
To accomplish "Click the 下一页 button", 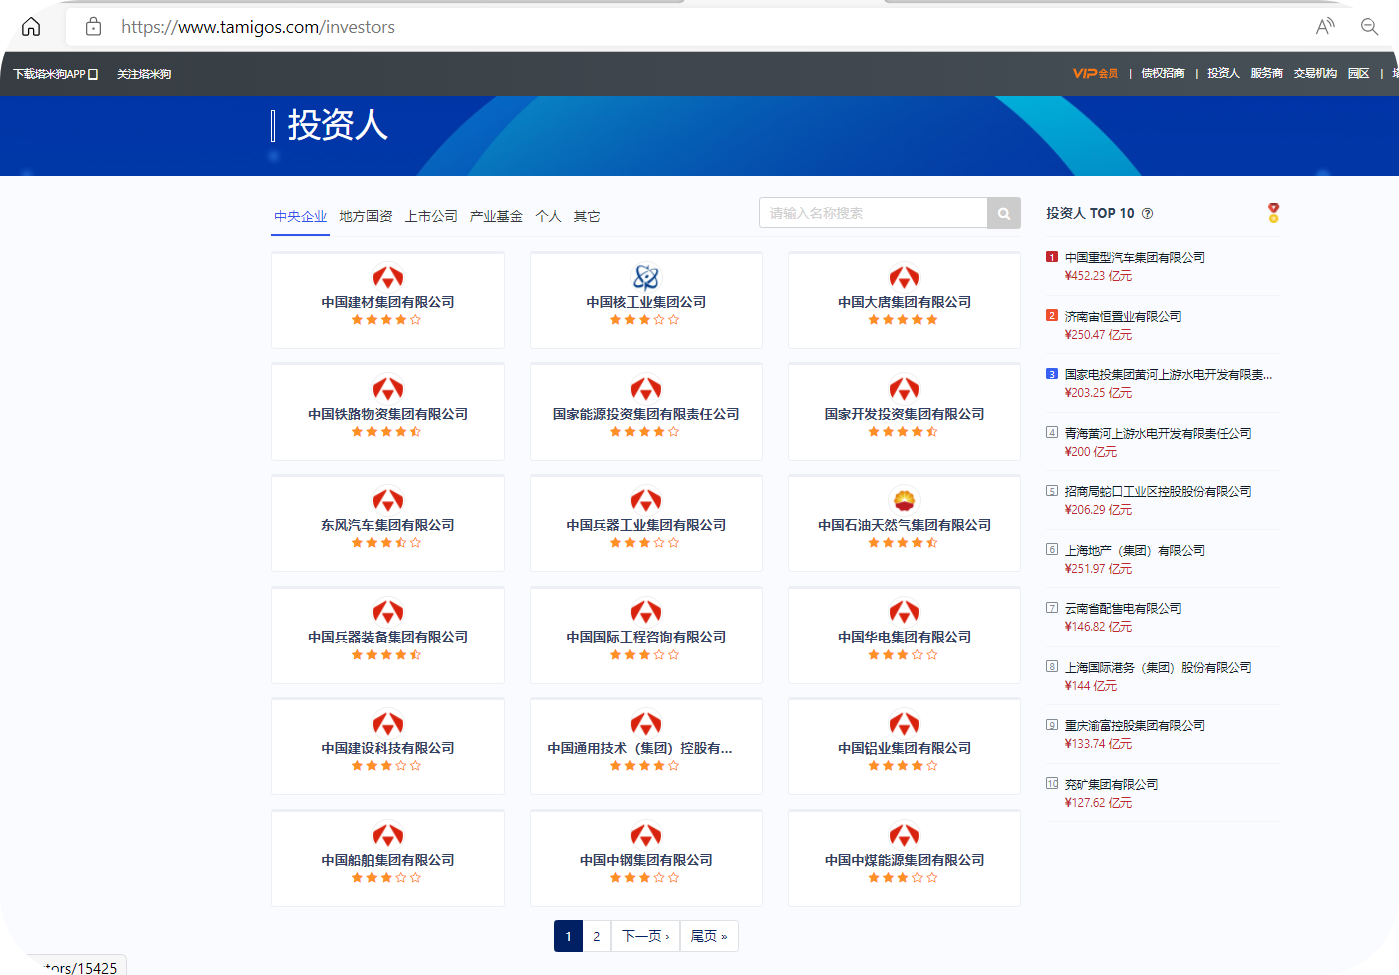I will pos(644,936).
